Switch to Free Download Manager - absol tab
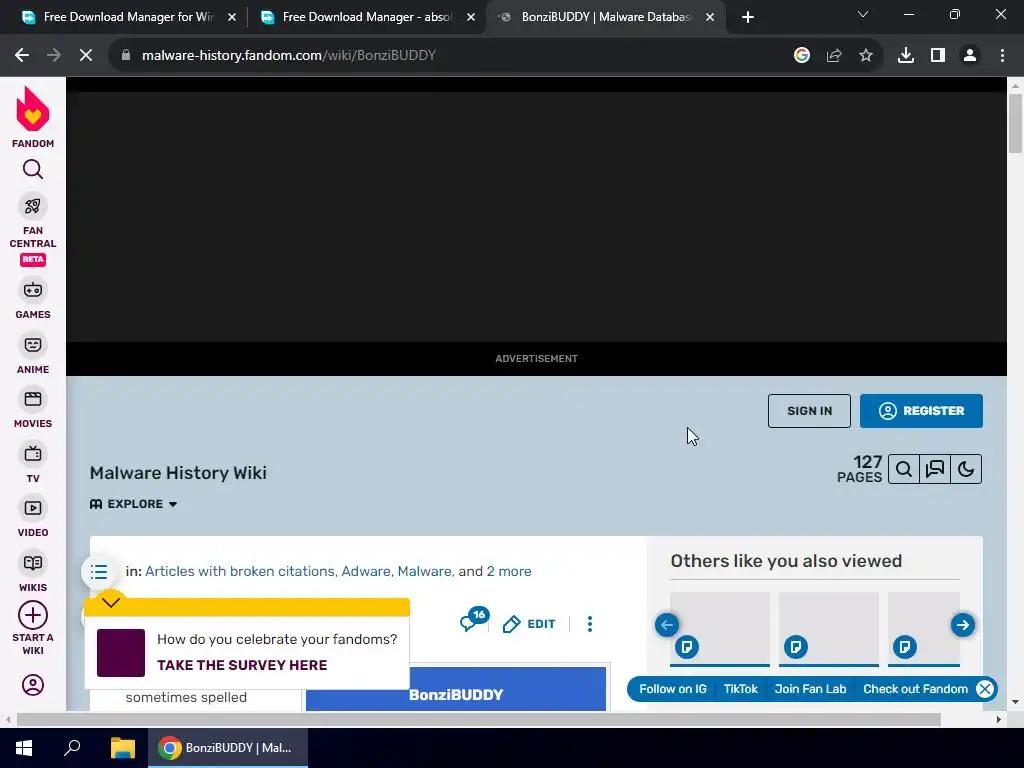 367,17
